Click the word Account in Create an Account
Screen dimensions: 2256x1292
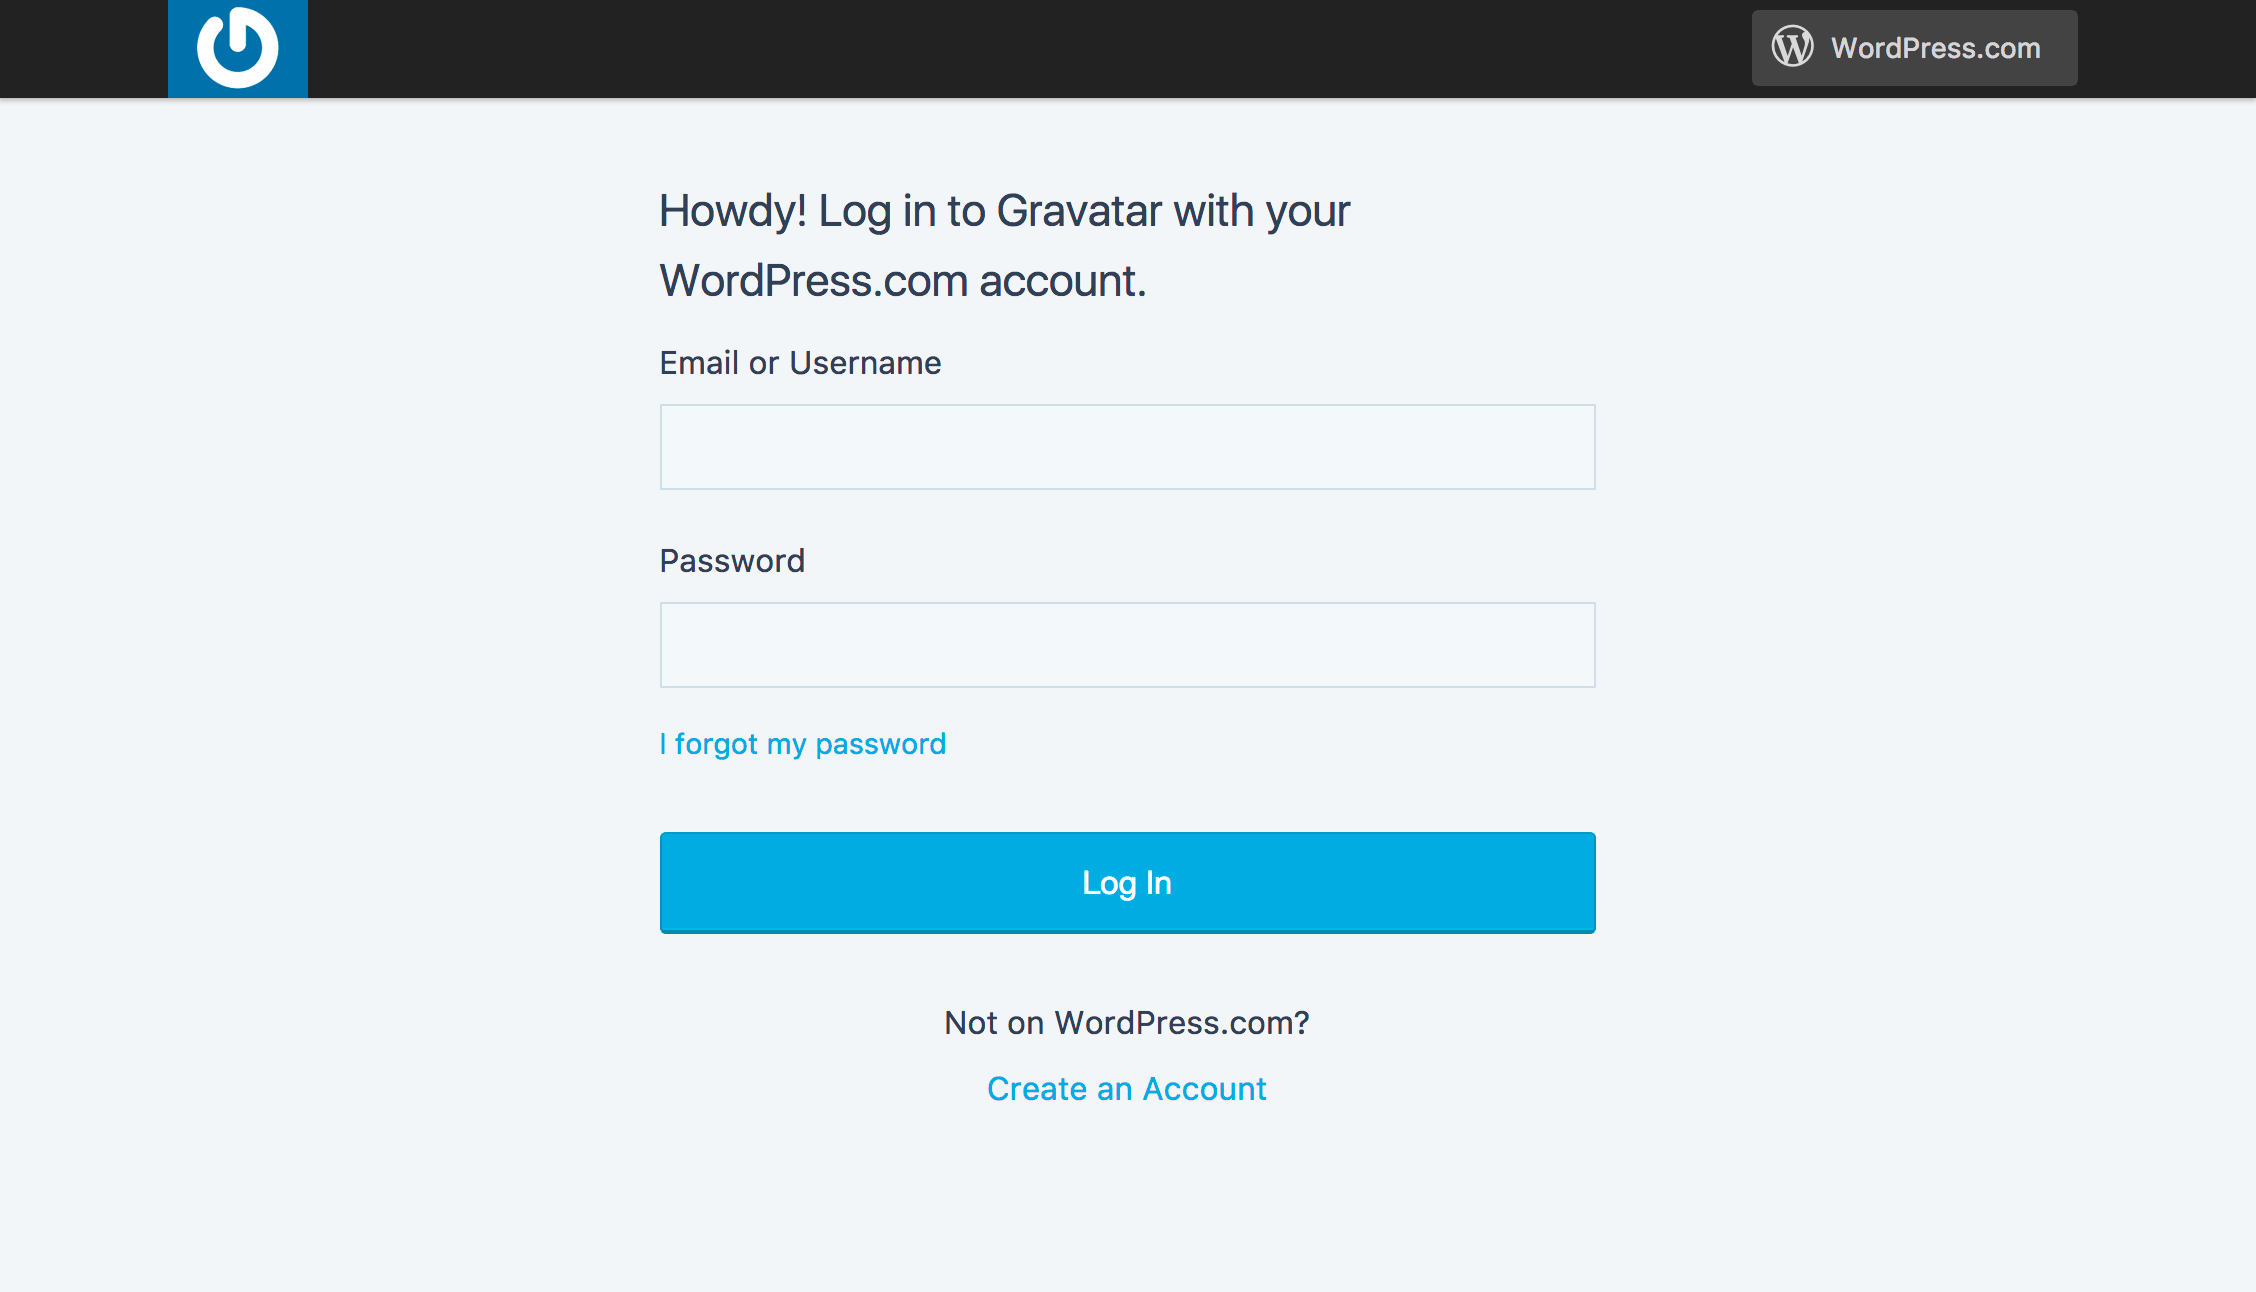coord(1204,1088)
